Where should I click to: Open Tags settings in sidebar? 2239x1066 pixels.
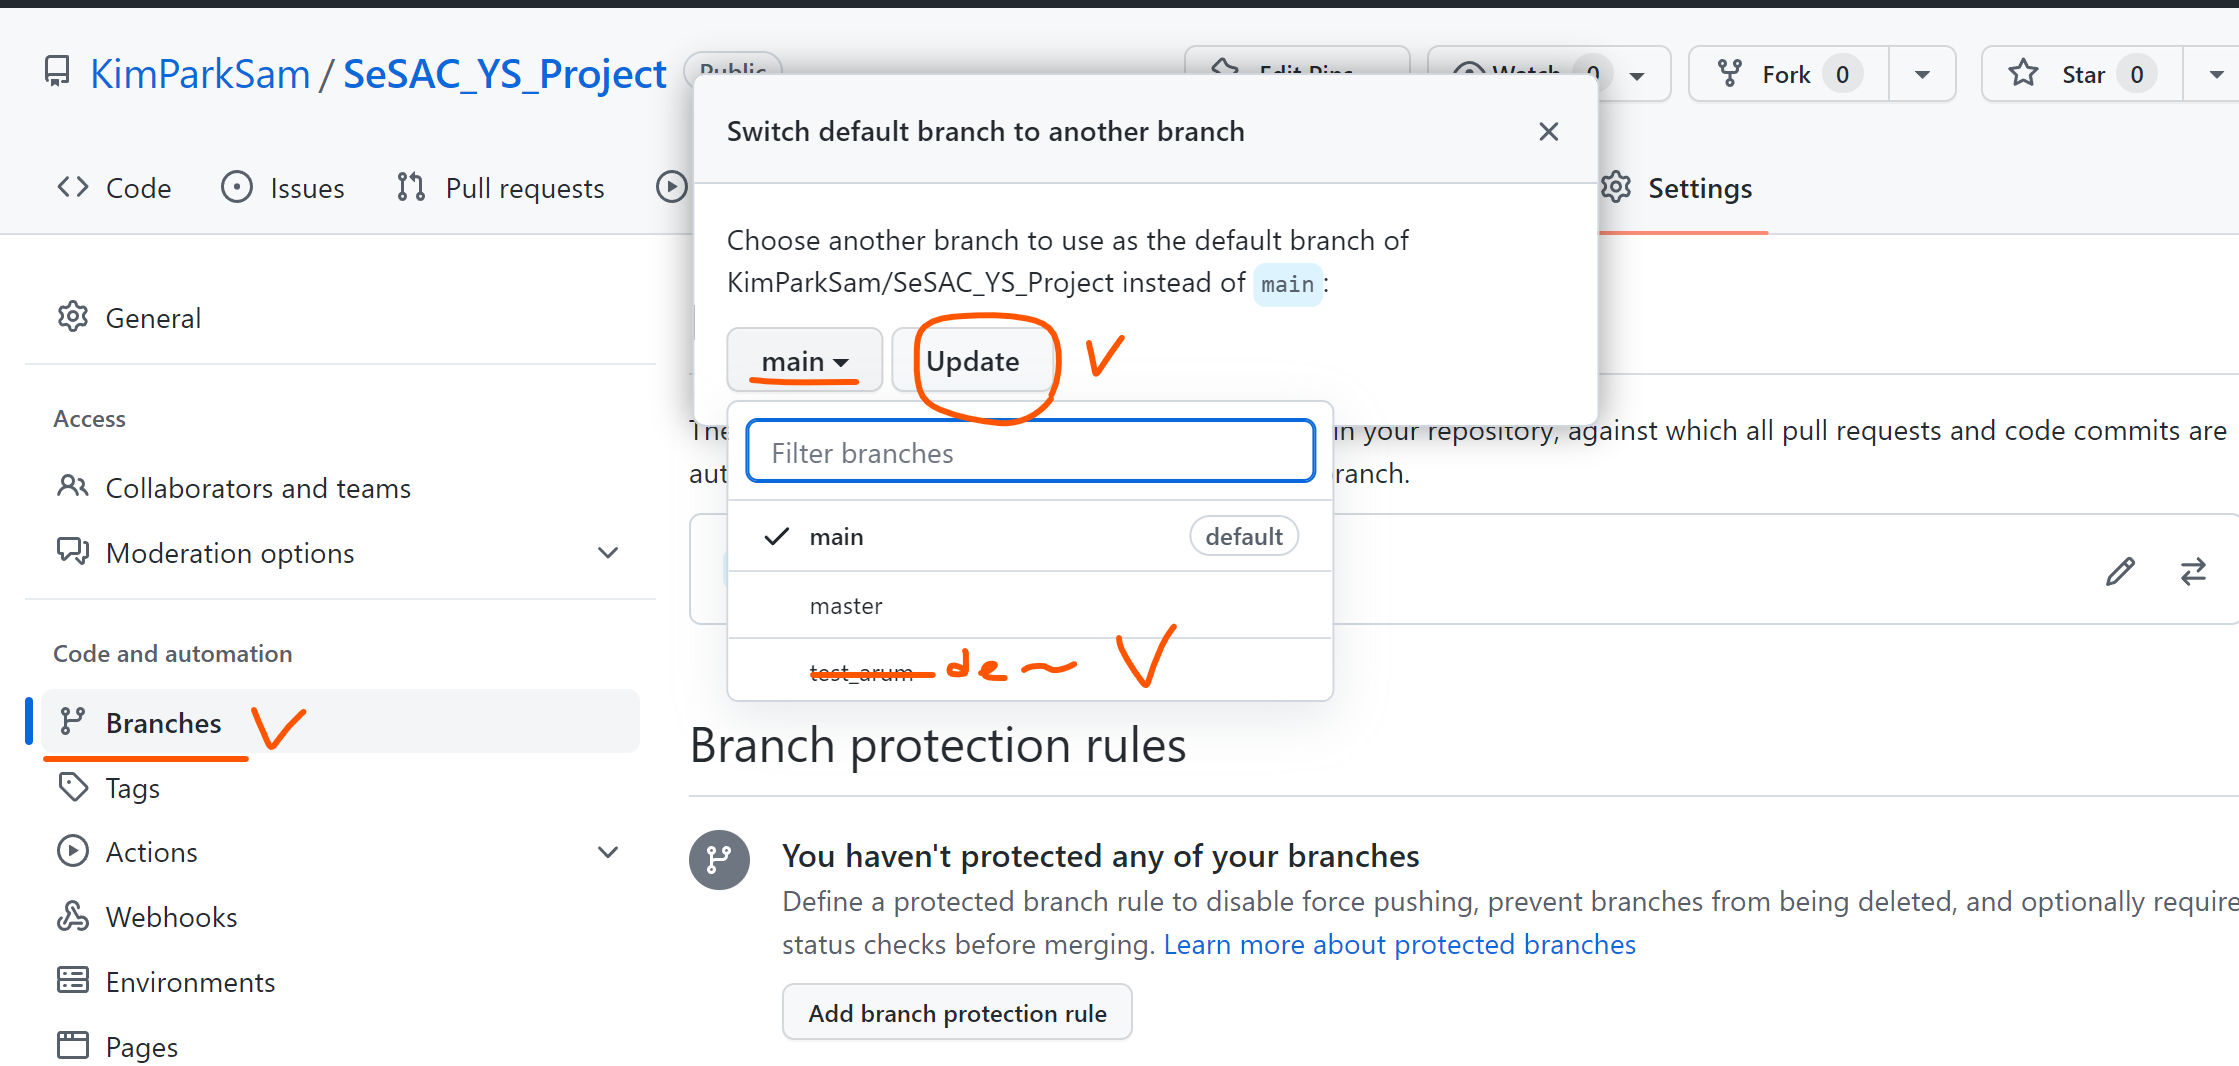click(340, 788)
